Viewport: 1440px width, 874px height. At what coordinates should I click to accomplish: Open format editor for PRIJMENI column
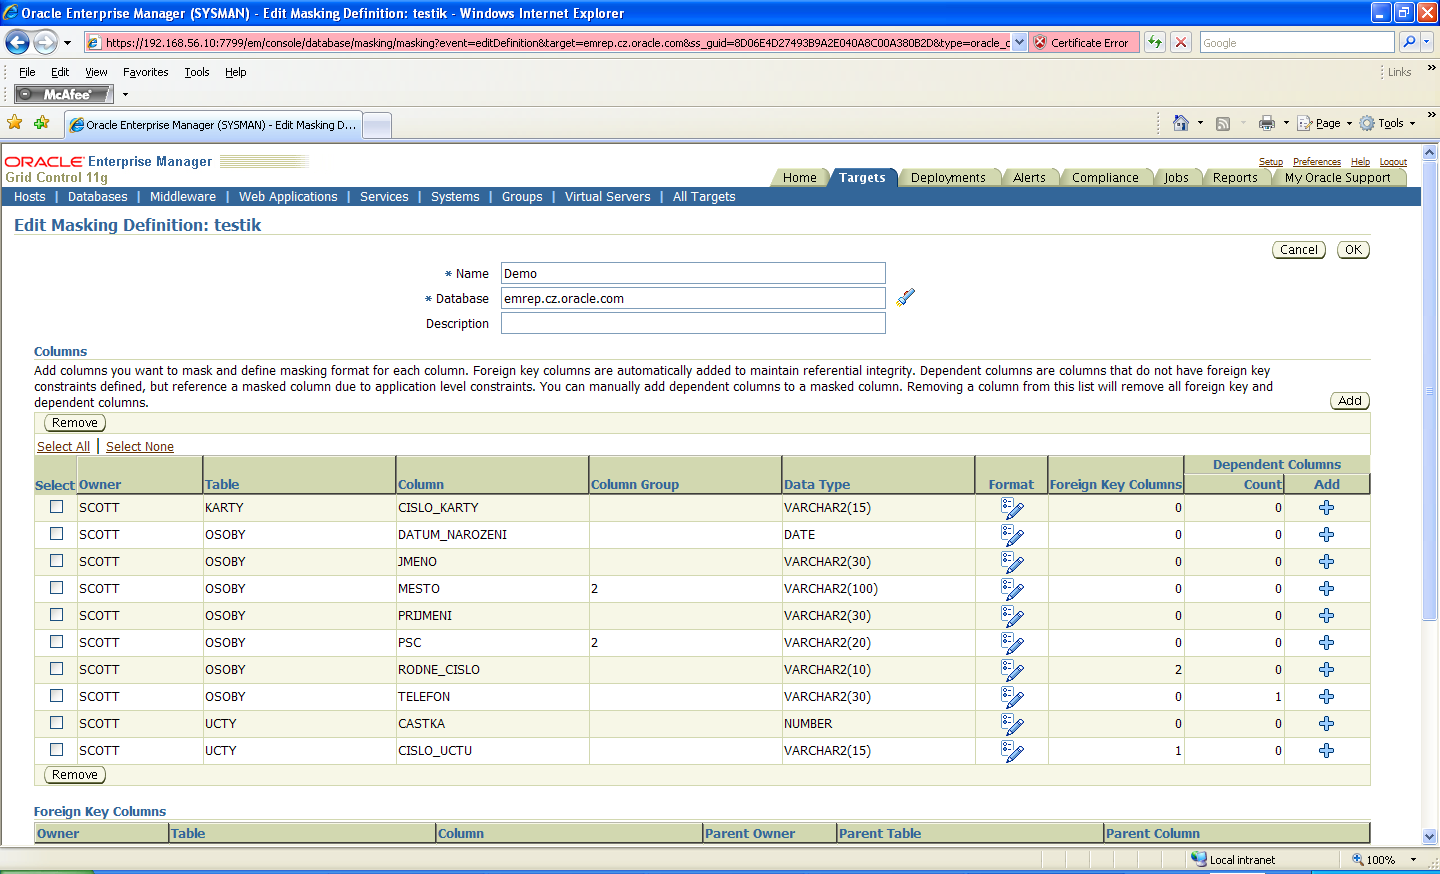[x=1012, y=616]
